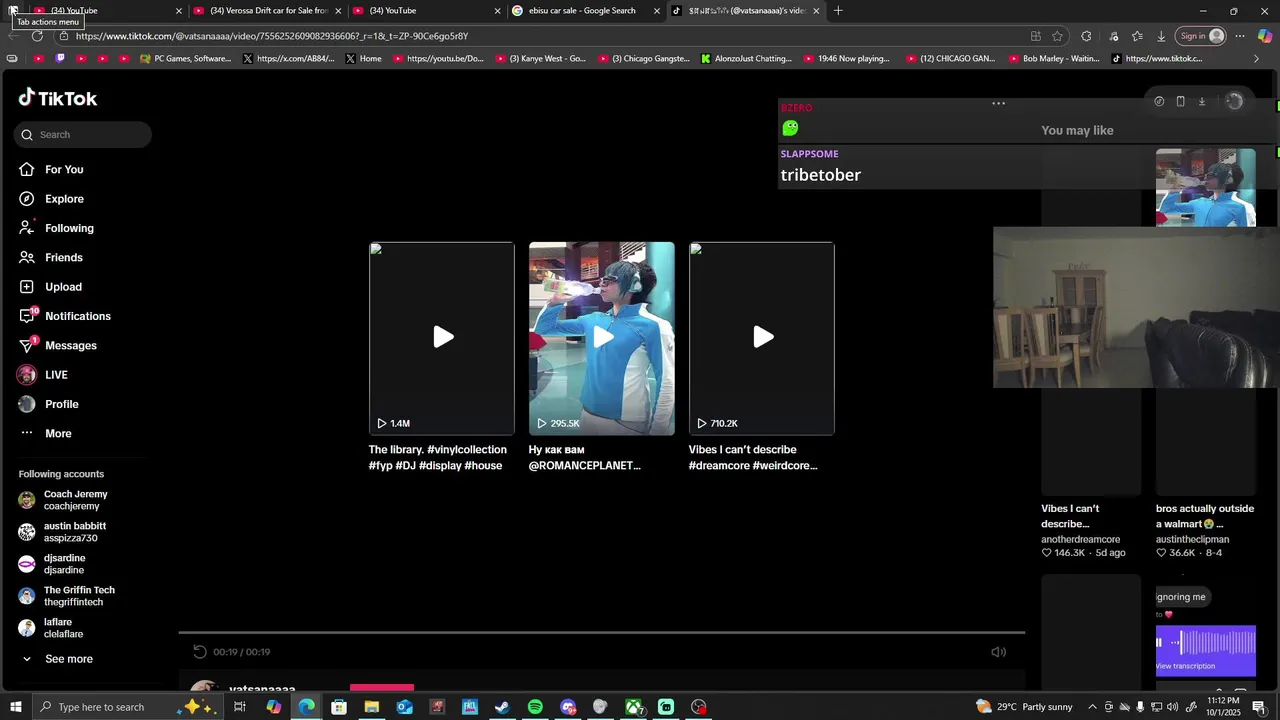Add this page to favorites star
1280x720 pixels.
1057,36
